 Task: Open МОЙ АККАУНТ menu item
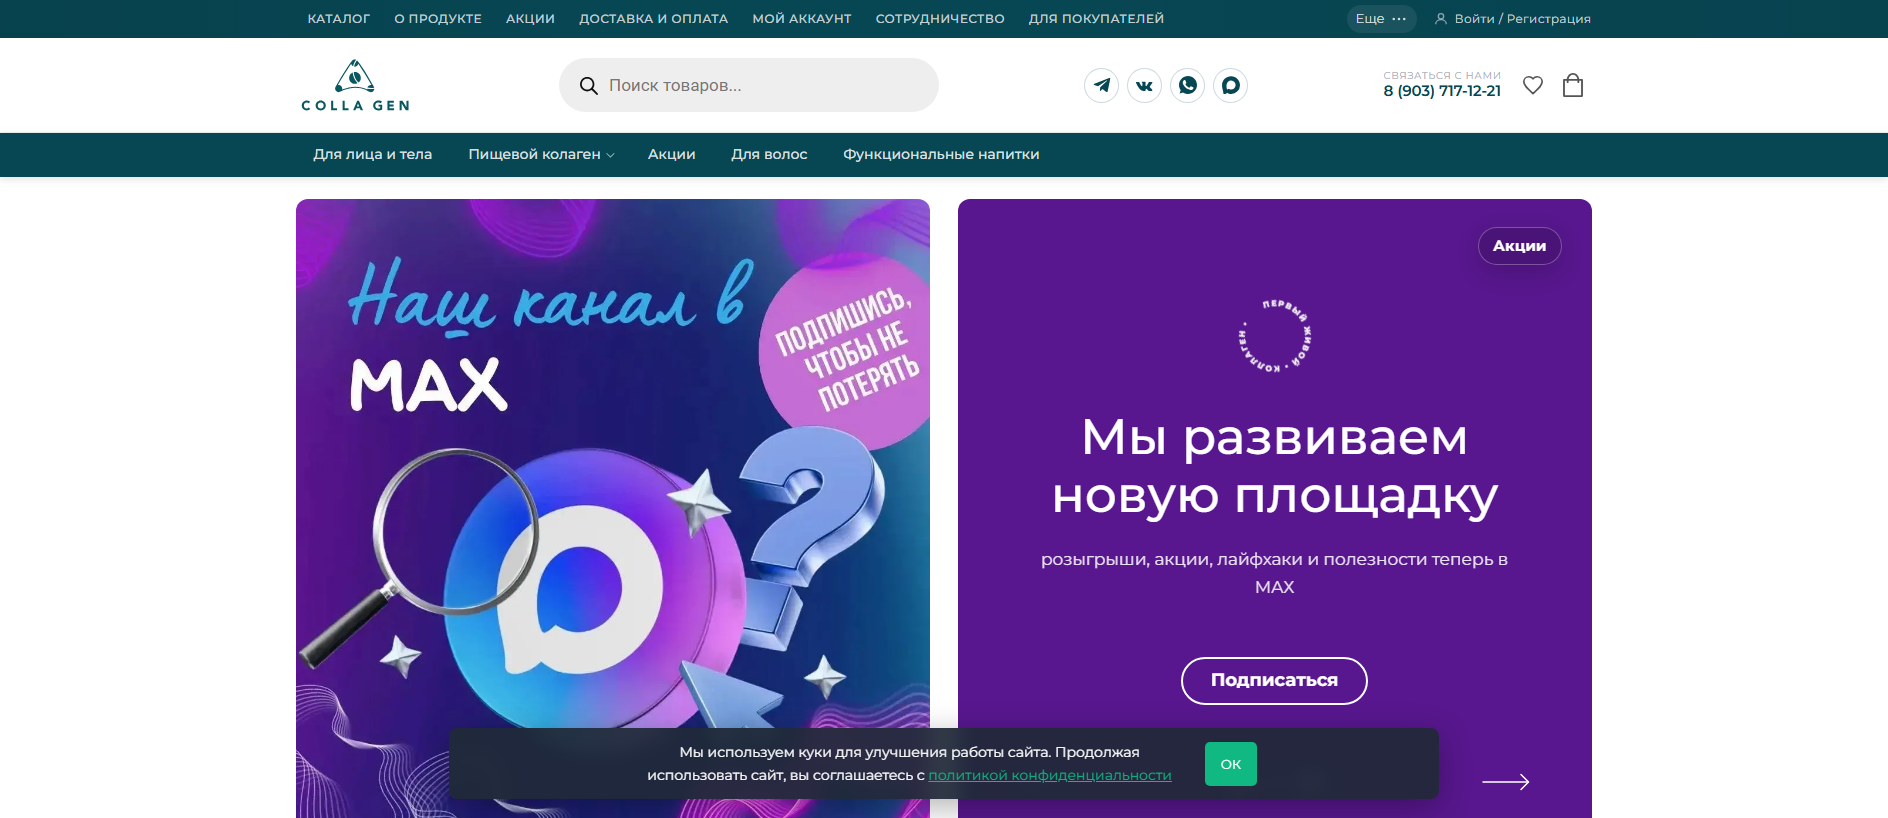(802, 19)
